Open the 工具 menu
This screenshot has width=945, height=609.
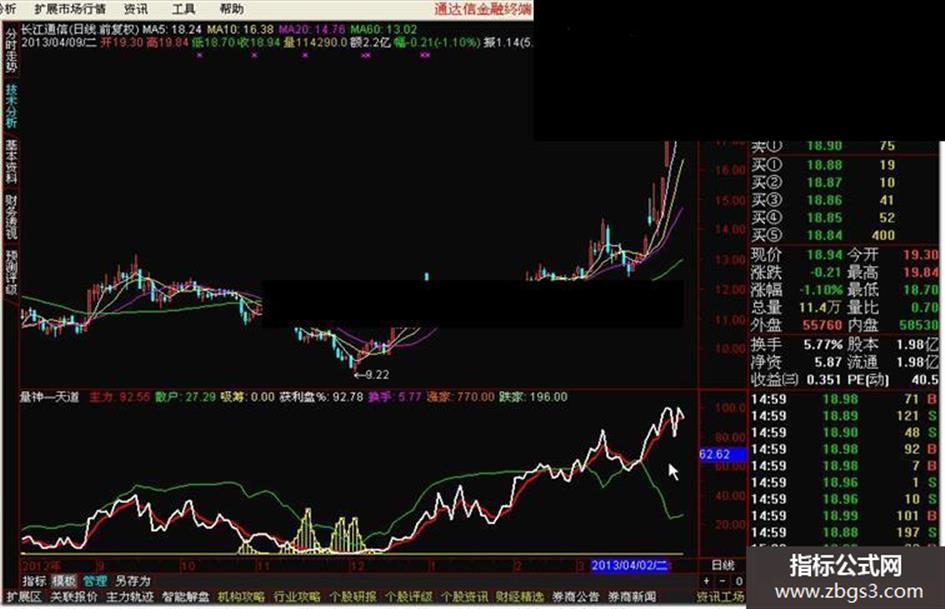click(x=183, y=9)
